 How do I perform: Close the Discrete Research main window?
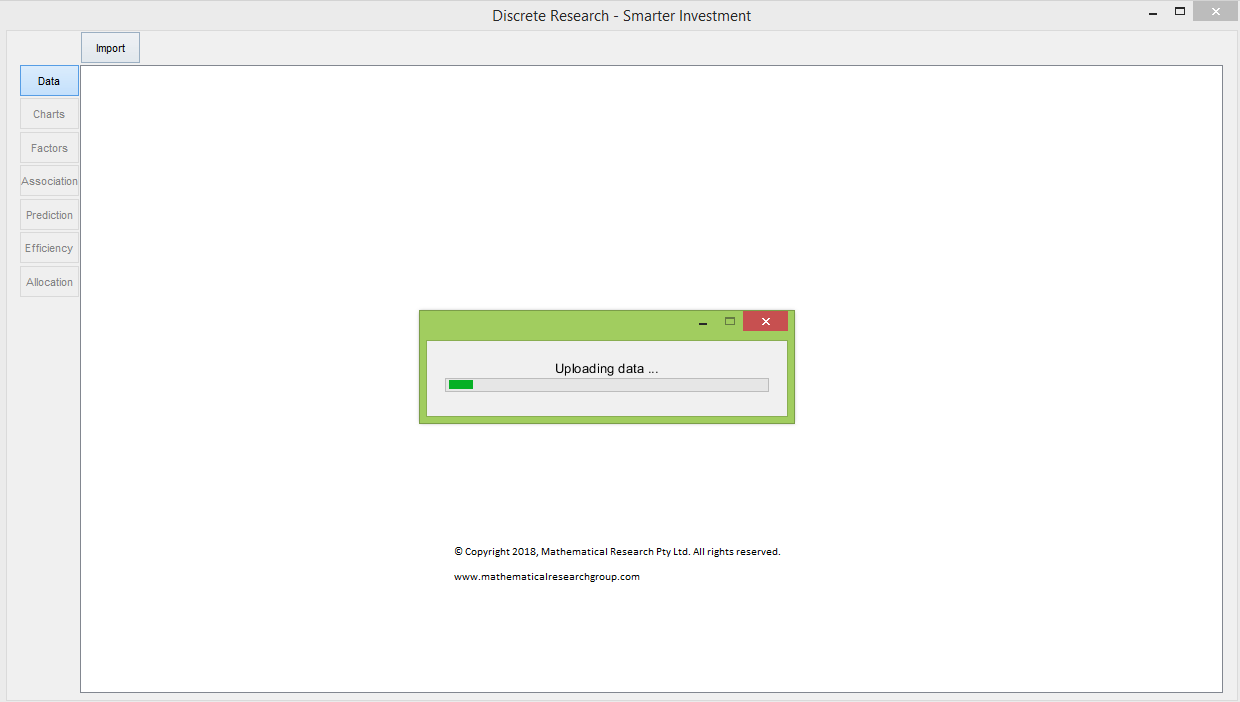[x=1215, y=12]
